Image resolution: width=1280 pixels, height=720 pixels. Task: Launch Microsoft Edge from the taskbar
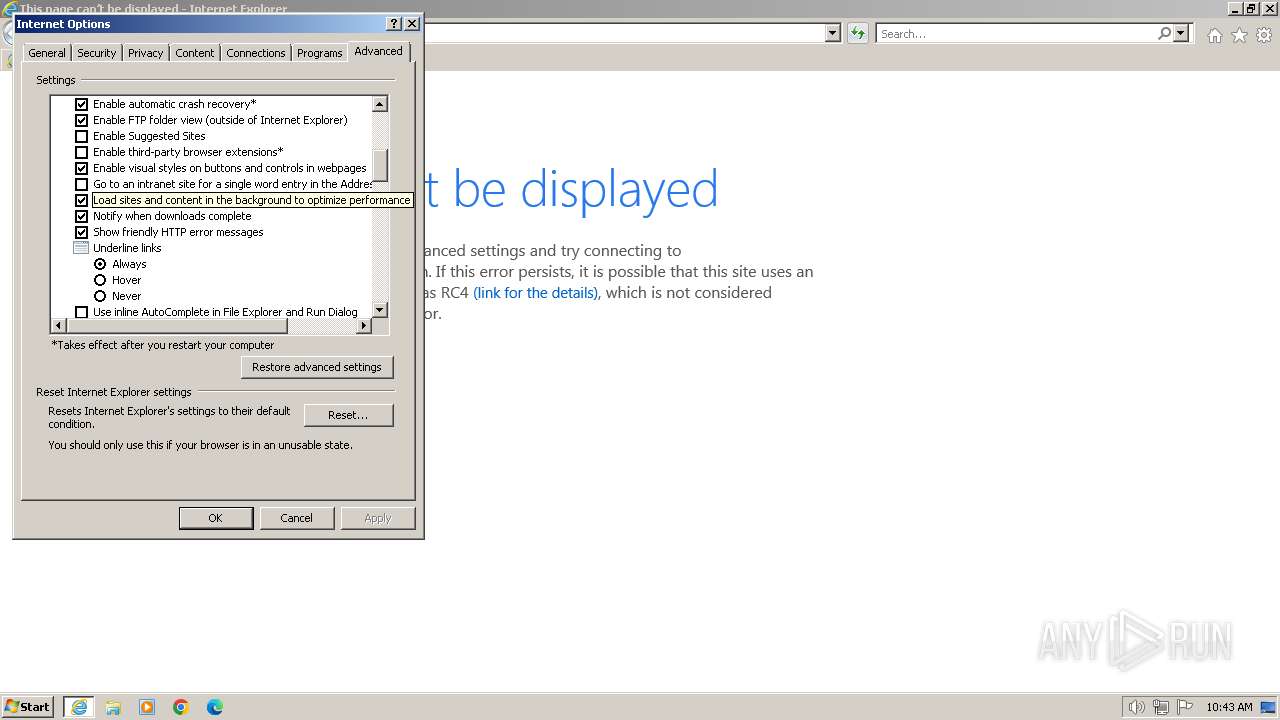pos(215,707)
